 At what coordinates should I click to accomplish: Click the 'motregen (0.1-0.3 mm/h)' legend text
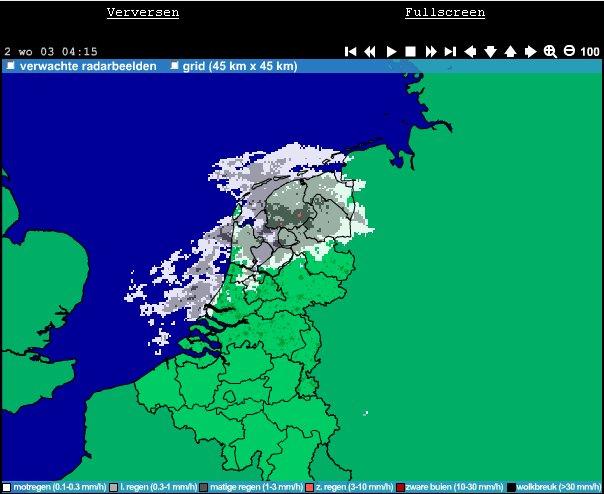click(x=60, y=487)
